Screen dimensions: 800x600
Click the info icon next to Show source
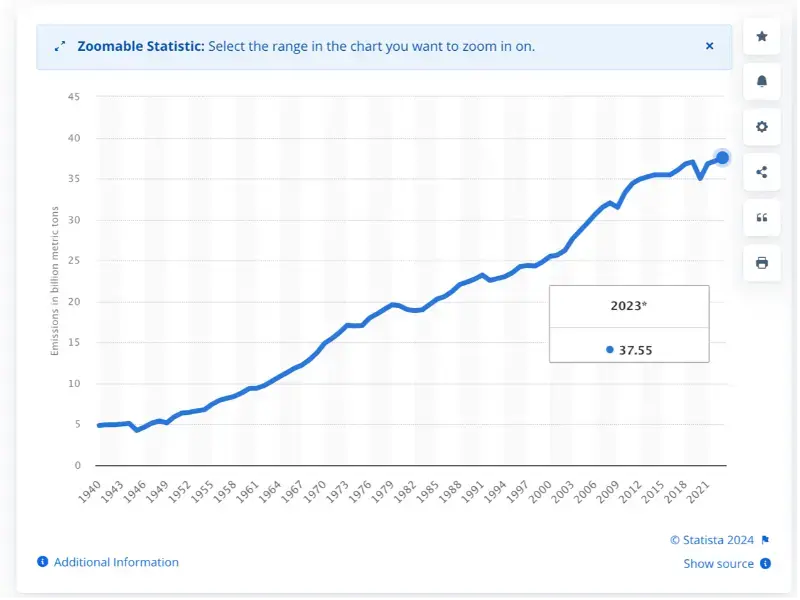click(x=767, y=565)
